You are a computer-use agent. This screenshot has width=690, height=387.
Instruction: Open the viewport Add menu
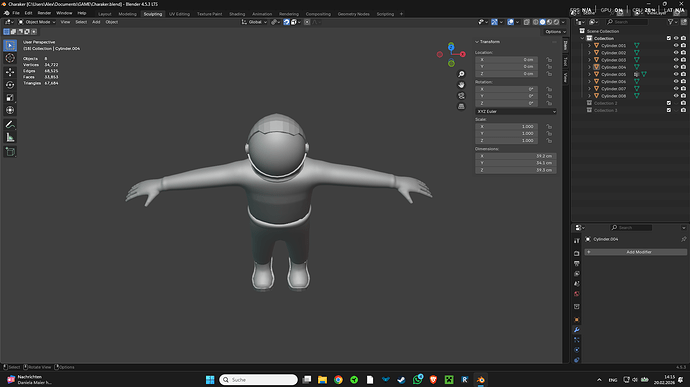[96, 22]
